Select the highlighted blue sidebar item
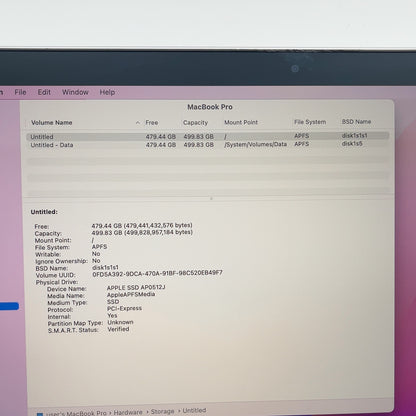This screenshot has height=416, width=416. (x=9, y=306)
